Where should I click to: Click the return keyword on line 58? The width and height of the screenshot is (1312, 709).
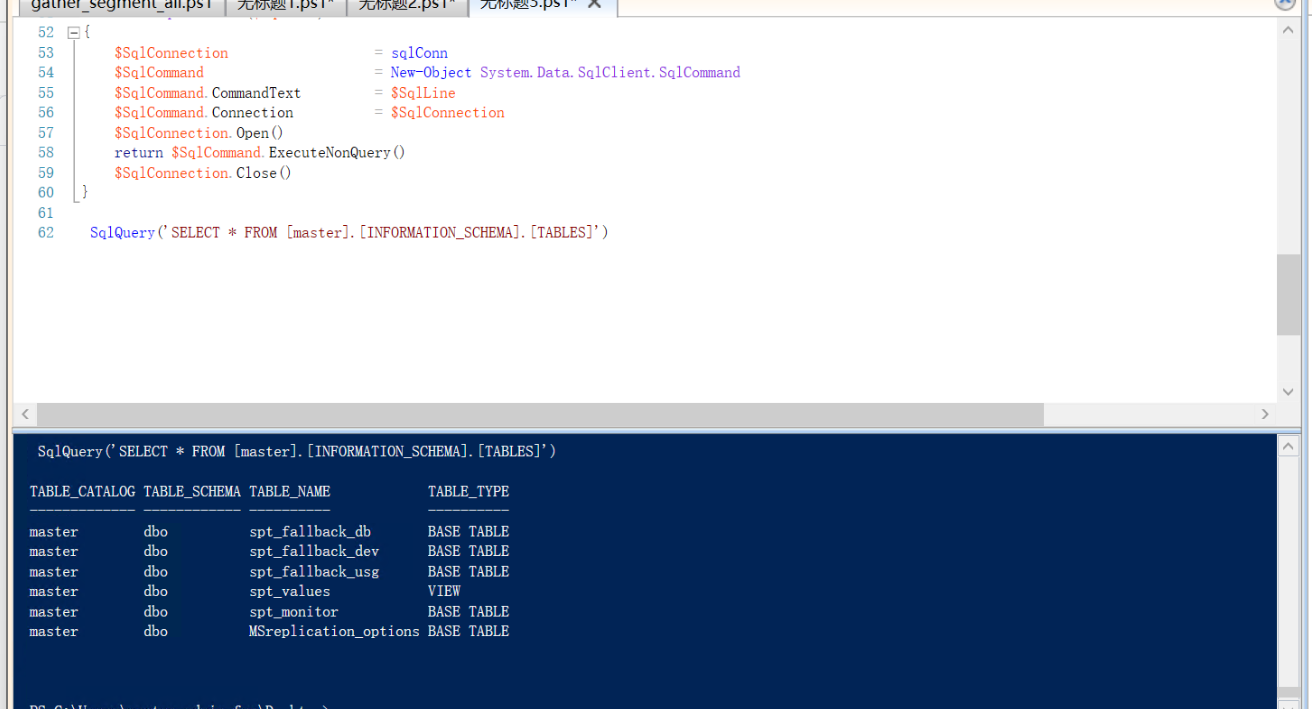138,153
